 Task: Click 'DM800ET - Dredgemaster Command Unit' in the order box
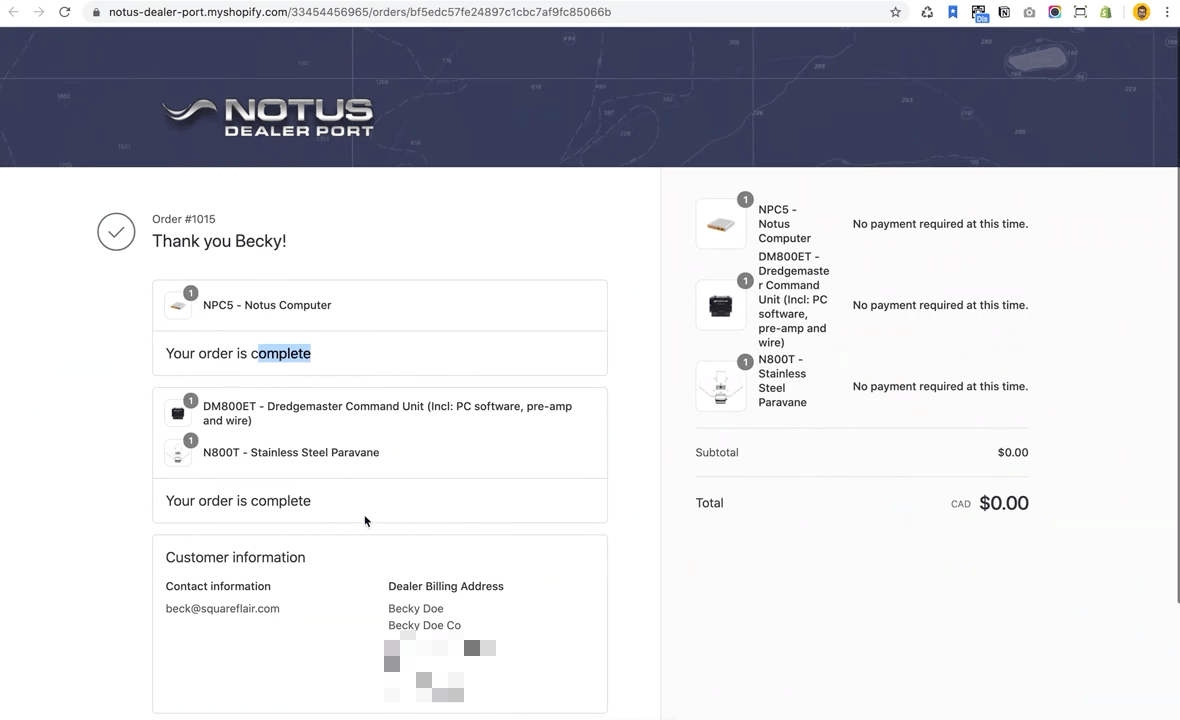click(388, 413)
